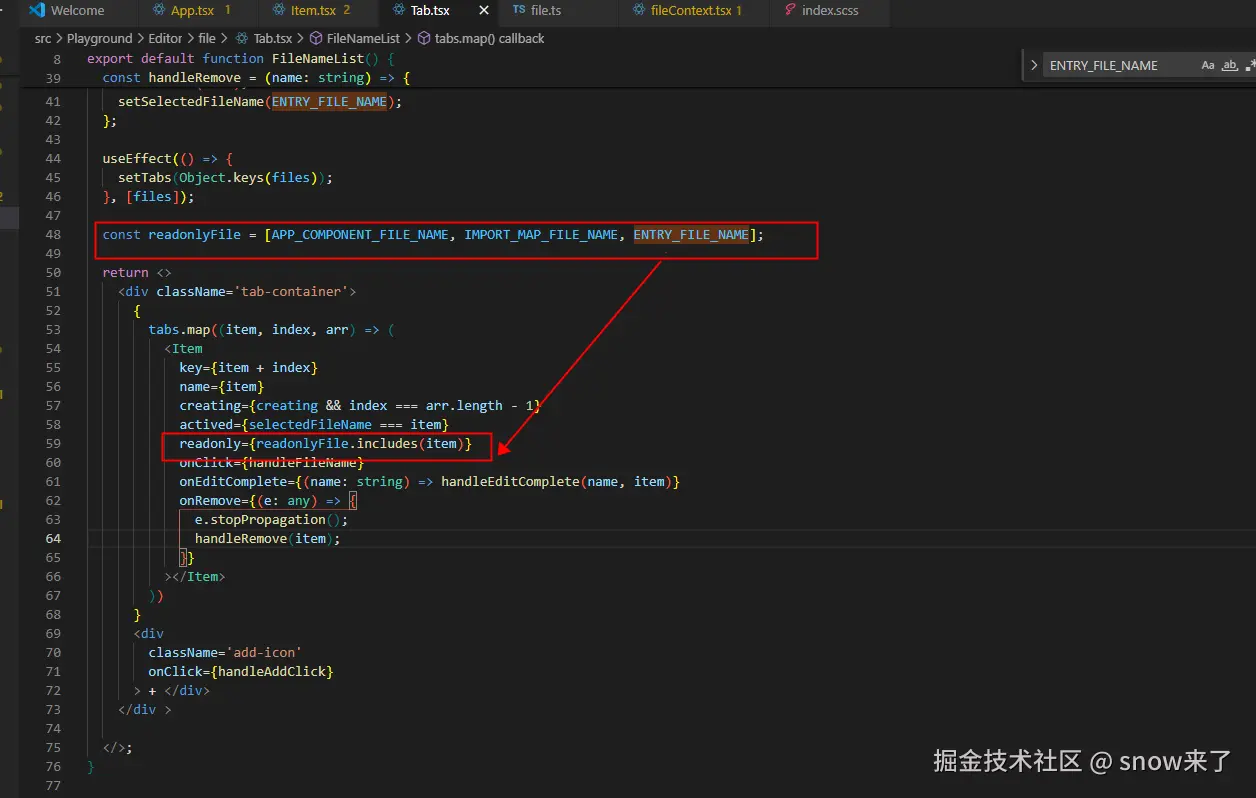Image resolution: width=1256 pixels, height=798 pixels.
Task: Open the Tab.tsx breadcrumb item
Action: pyautogui.click(x=272, y=38)
